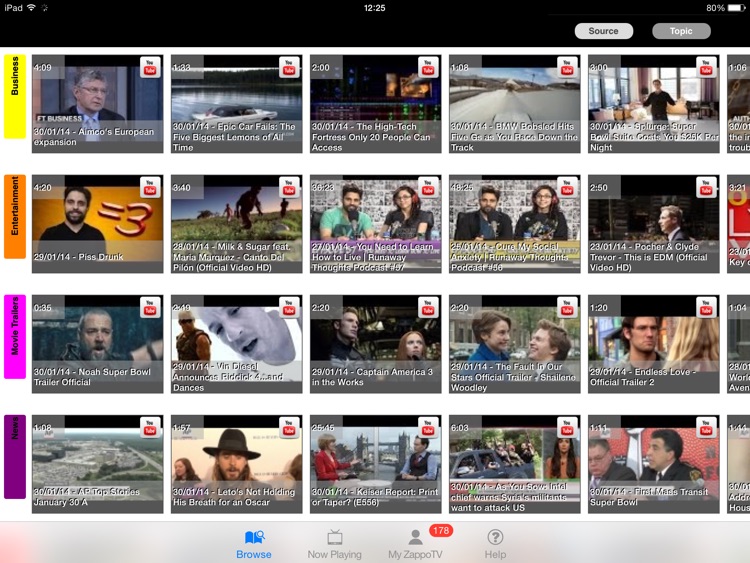750x563 pixels.
Task: Tap YouTube icon on First Mass Transit video
Action: (706, 428)
